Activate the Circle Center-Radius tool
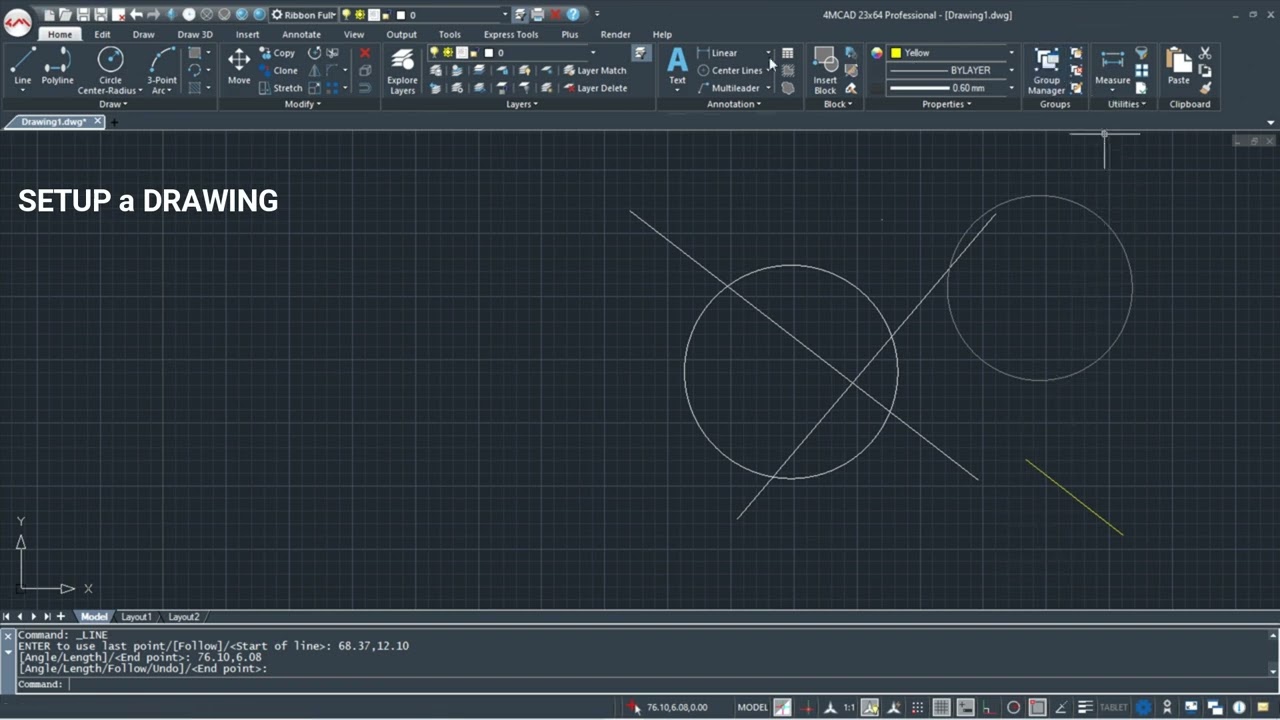The height and width of the screenshot is (720, 1280). click(x=110, y=70)
